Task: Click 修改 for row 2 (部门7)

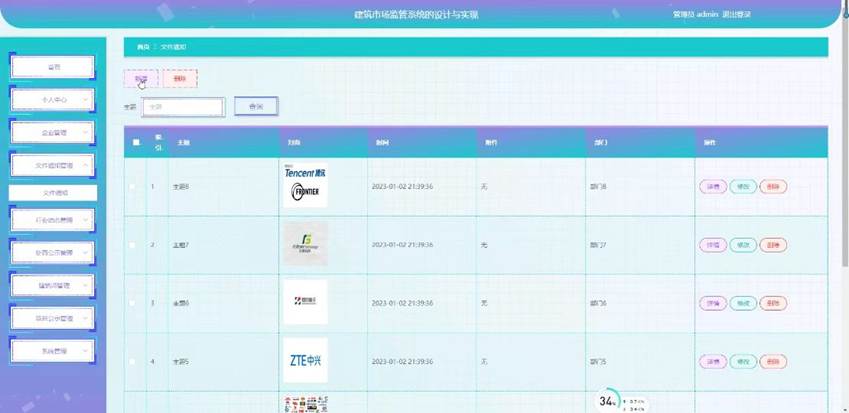Action: click(x=743, y=245)
